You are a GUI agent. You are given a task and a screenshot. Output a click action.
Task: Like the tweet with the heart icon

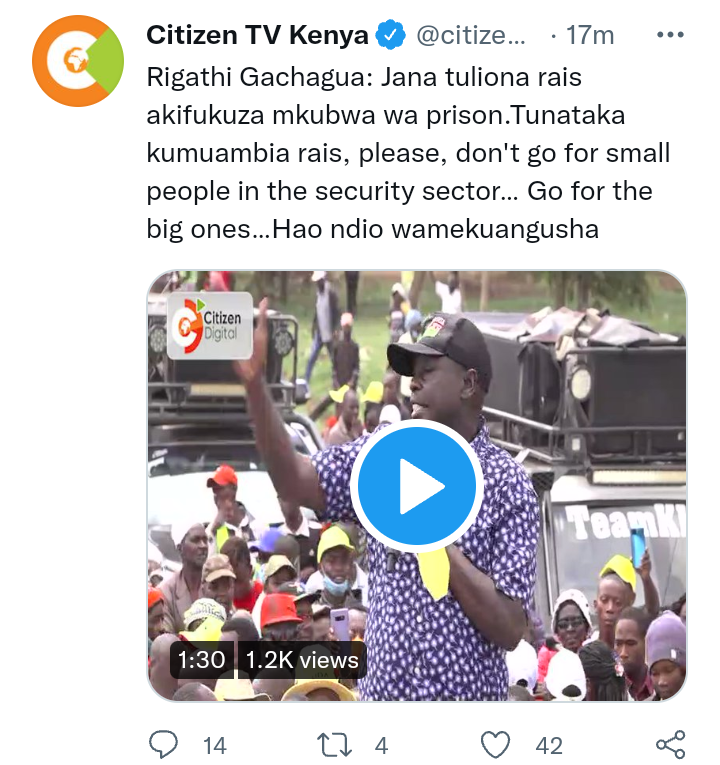[496, 745]
